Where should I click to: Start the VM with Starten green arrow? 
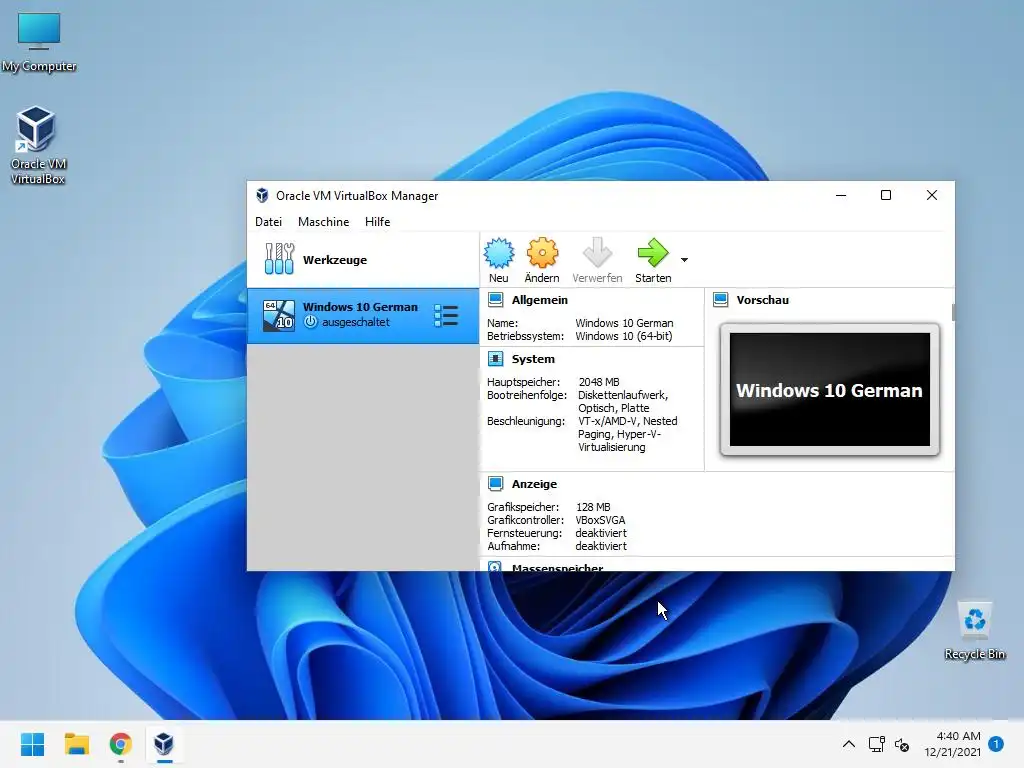tap(652, 253)
